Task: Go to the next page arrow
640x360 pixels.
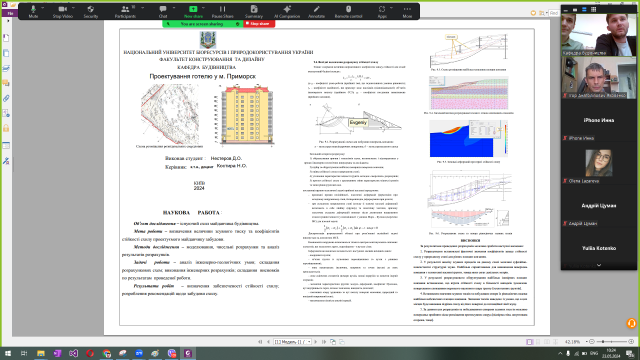Action: pos(316,342)
